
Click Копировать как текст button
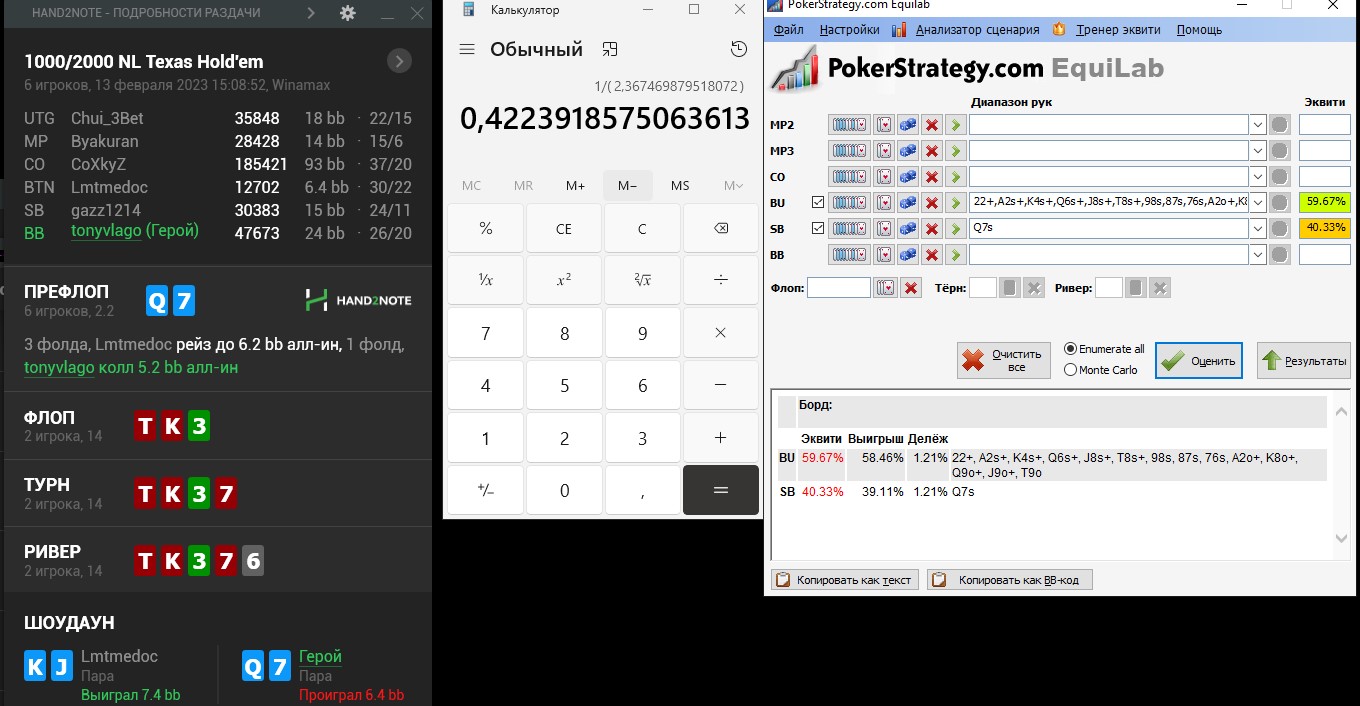845,580
